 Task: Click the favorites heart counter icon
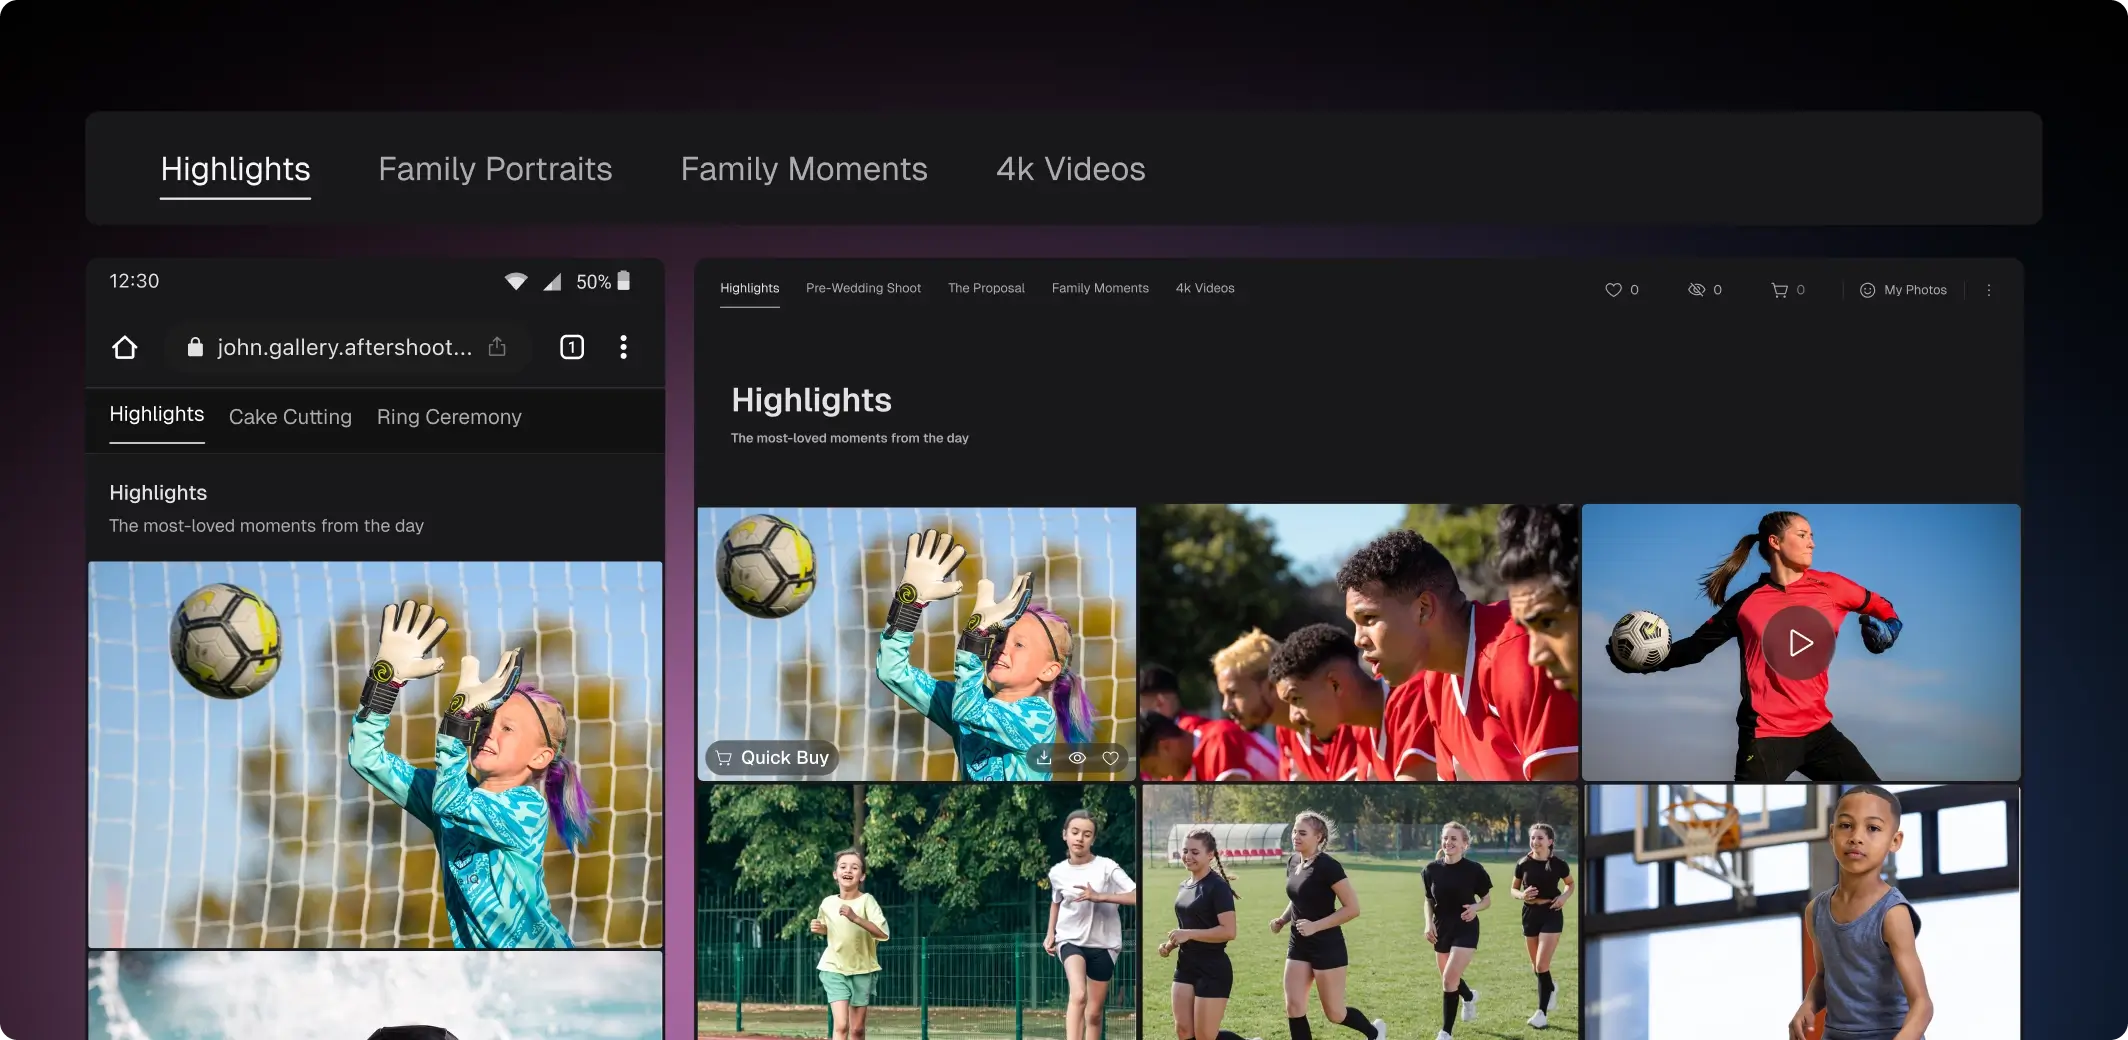tap(1621, 290)
